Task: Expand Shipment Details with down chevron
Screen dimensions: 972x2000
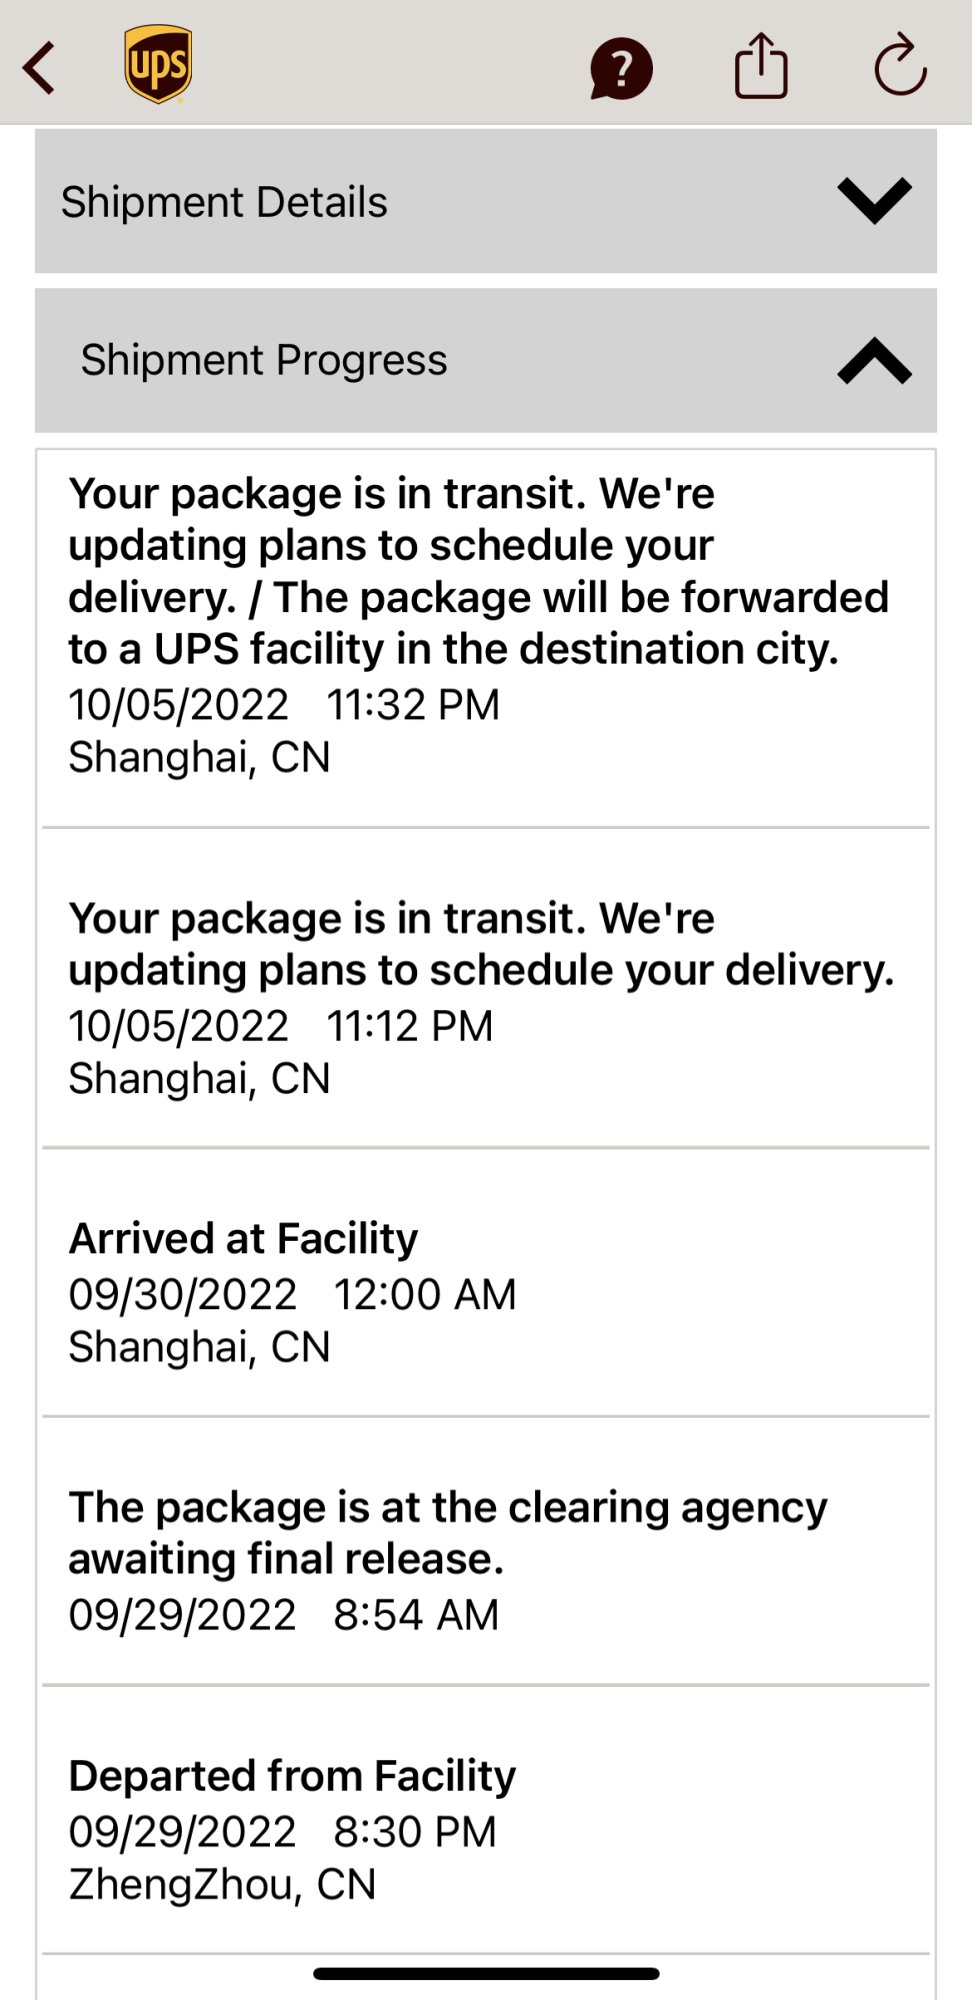Action: (874, 201)
